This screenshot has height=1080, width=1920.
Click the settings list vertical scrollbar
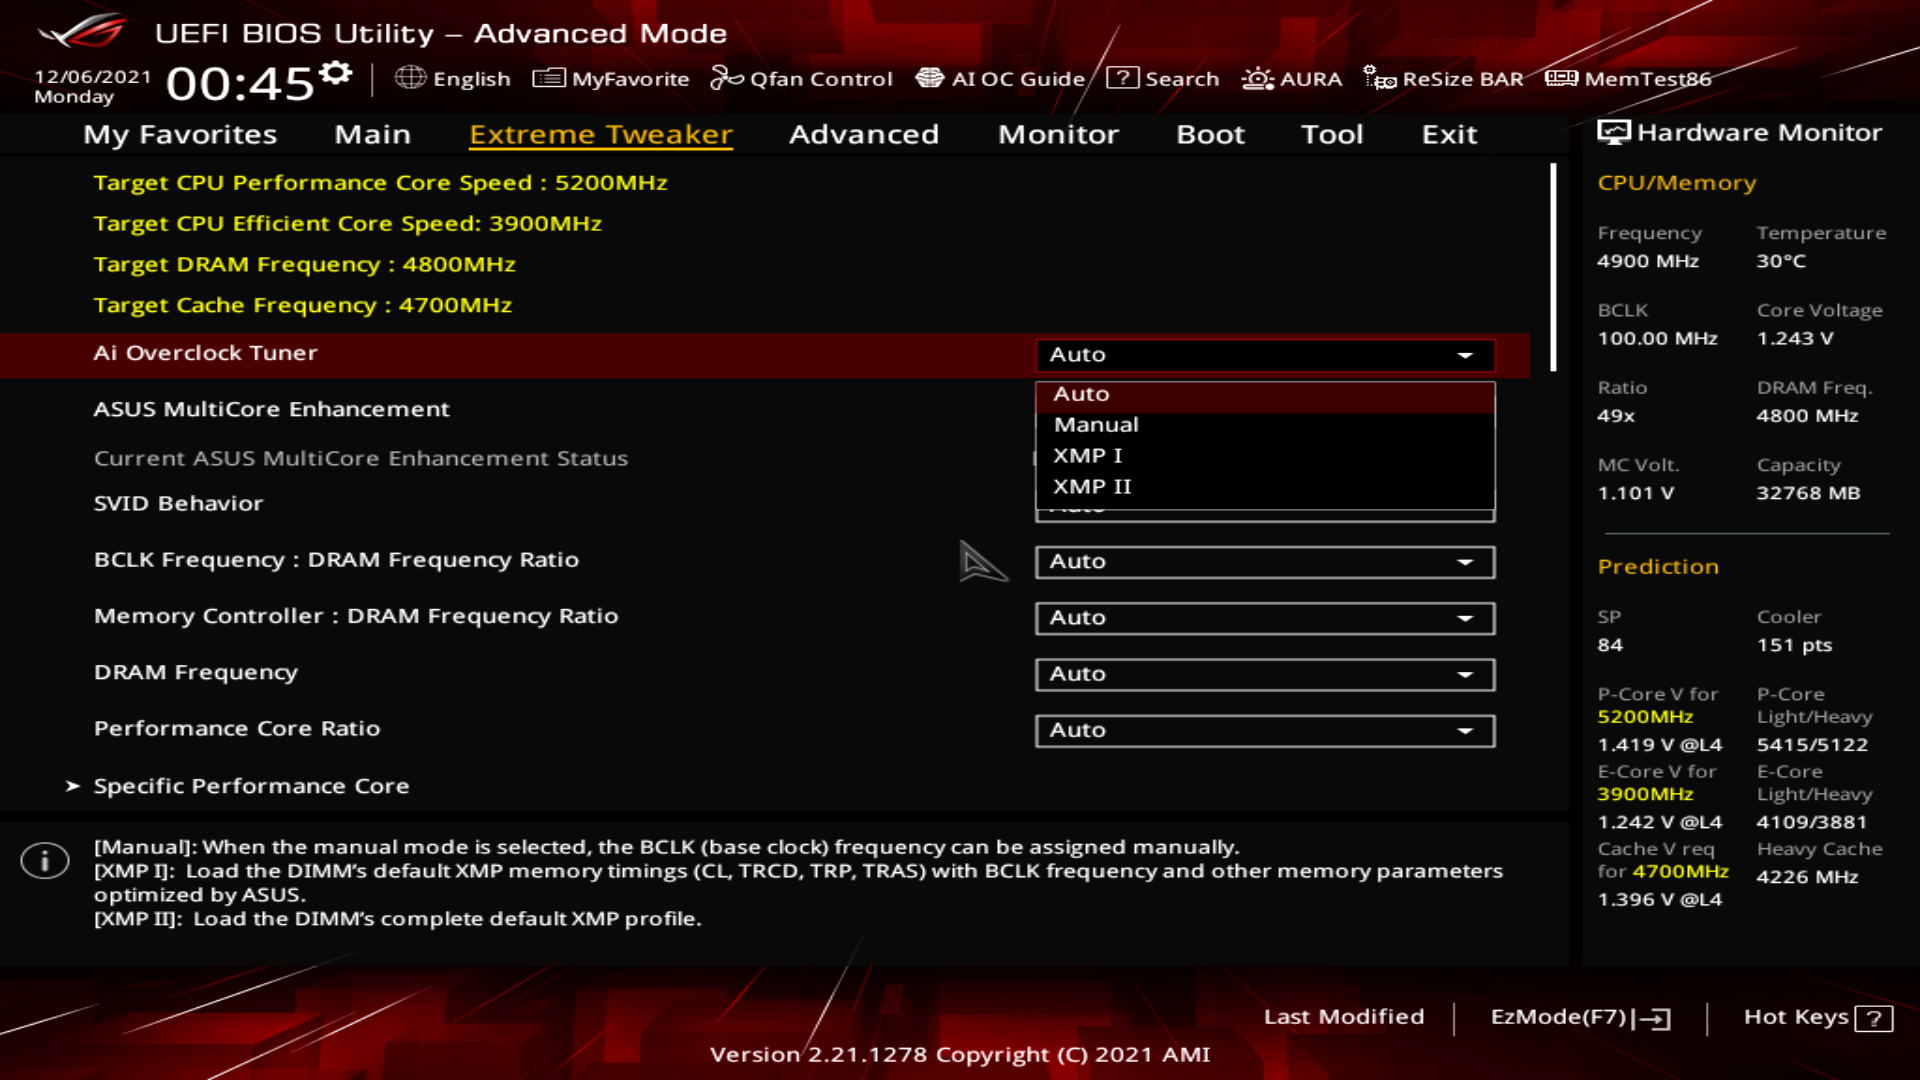pyautogui.click(x=1553, y=268)
